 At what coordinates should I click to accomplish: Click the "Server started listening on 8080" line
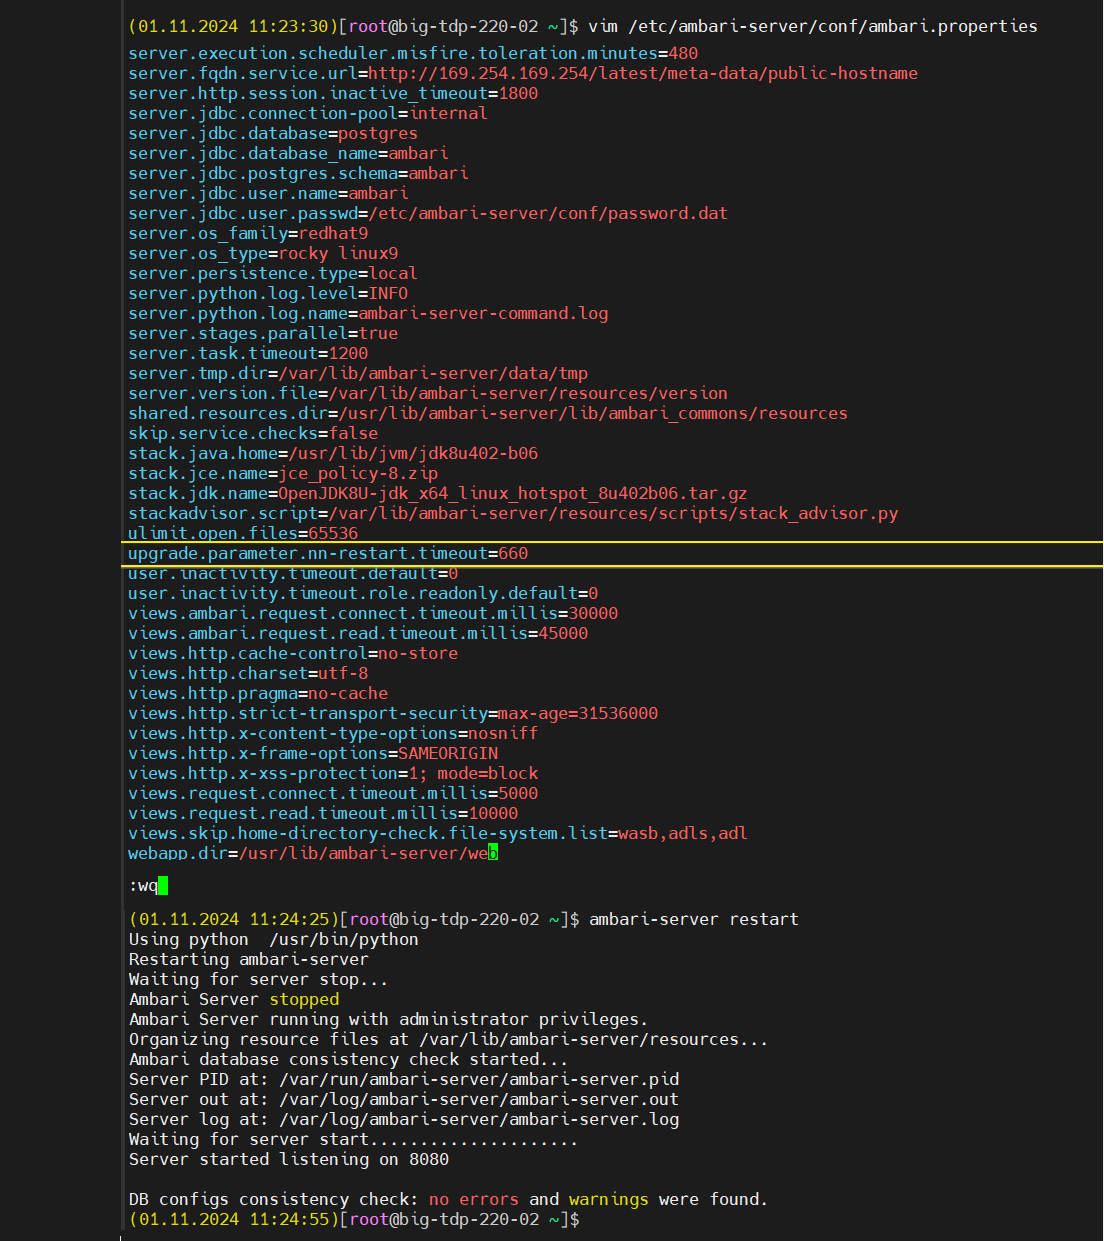point(289,1160)
